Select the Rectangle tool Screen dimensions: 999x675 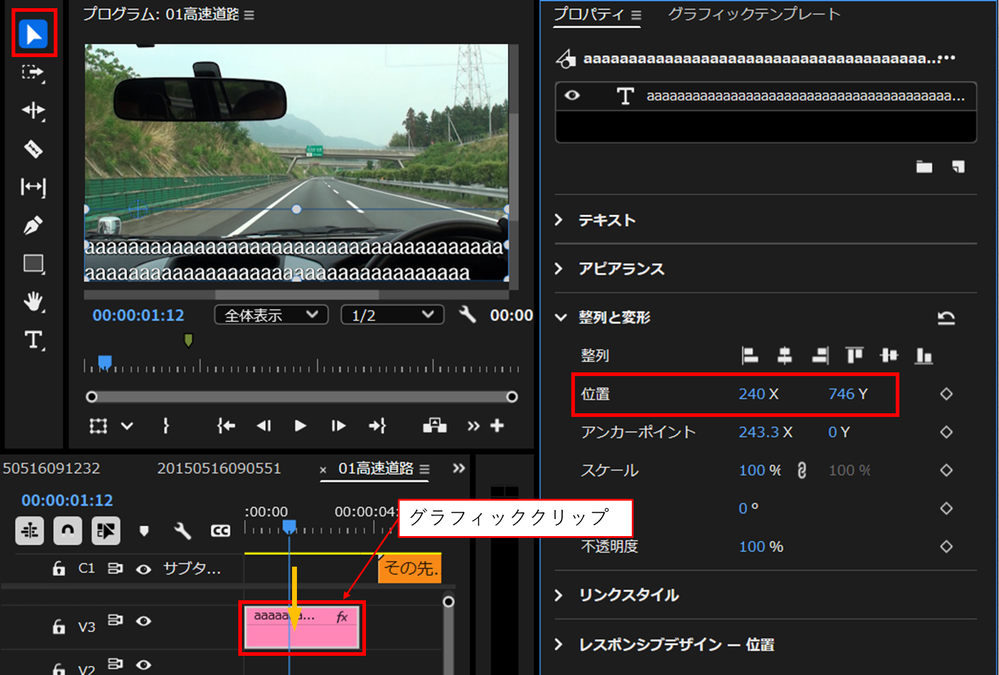33,263
